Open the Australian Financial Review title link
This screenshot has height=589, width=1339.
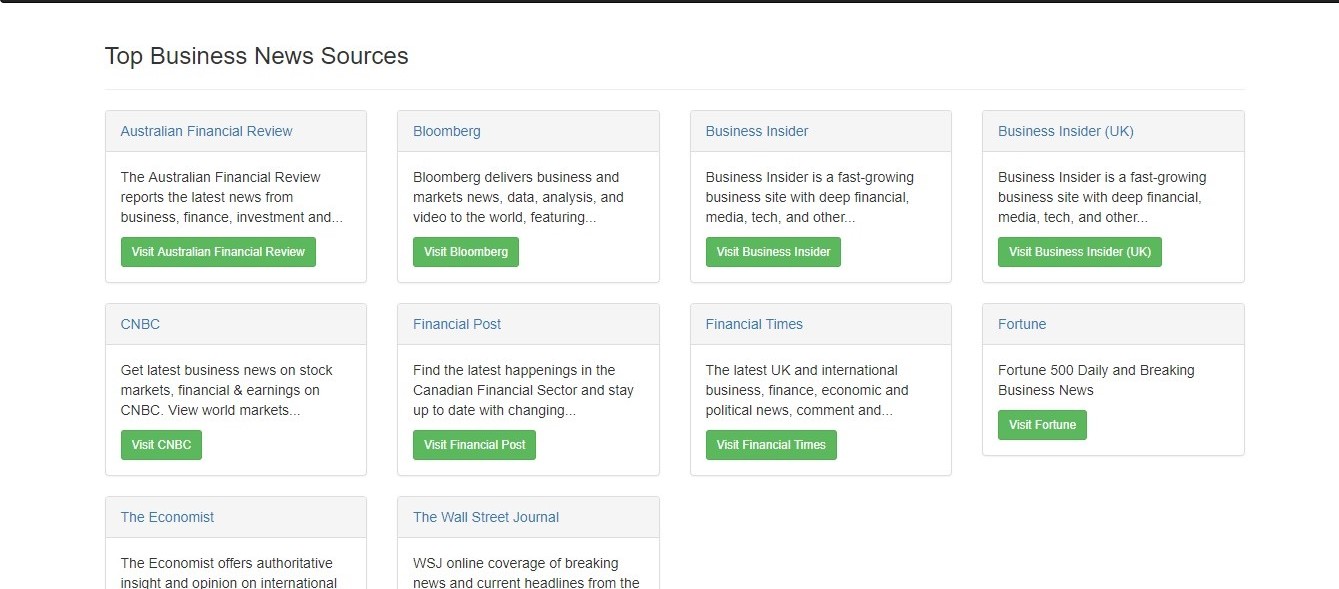click(x=206, y=131)
